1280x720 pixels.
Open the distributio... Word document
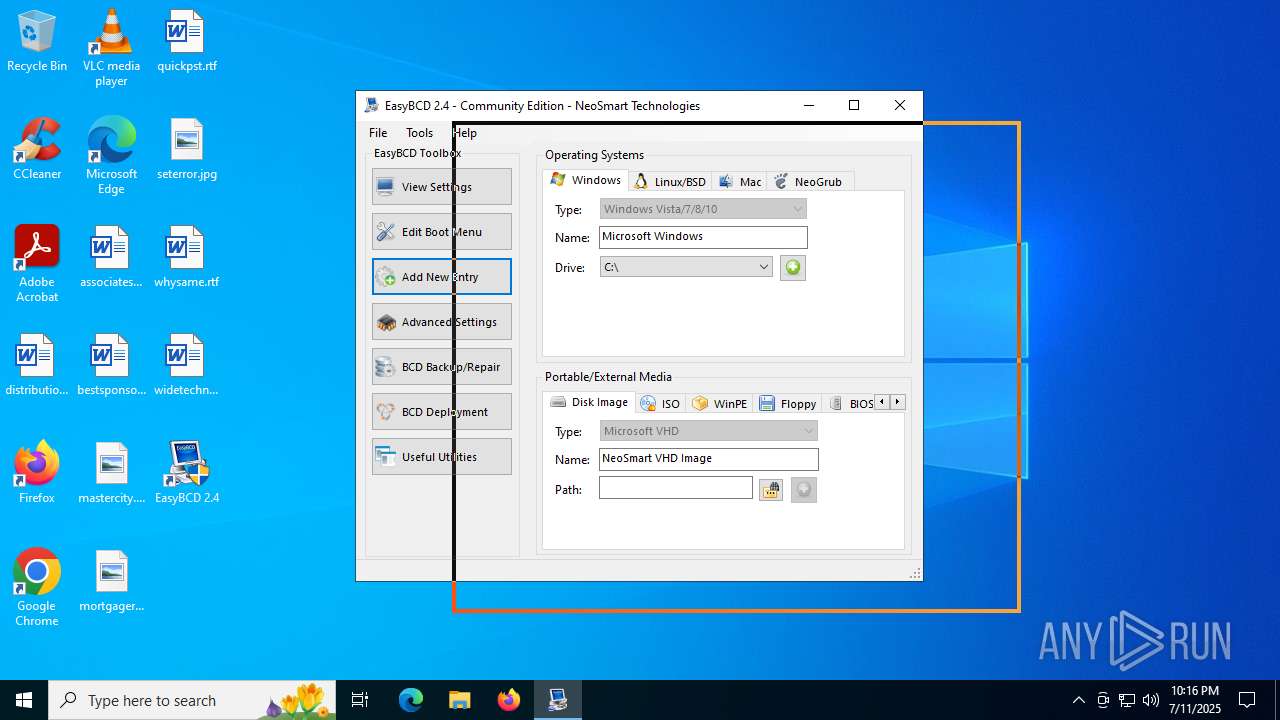(37, 366)
